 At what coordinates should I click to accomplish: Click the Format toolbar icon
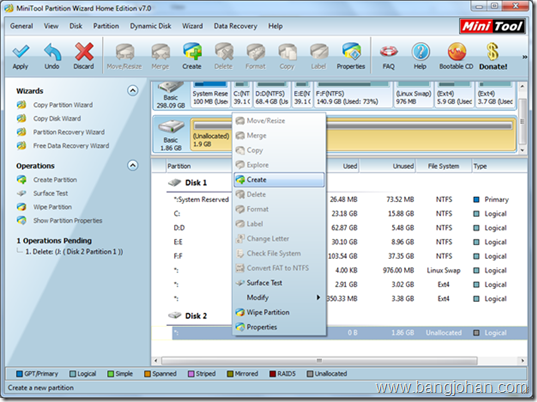coord(255,52)
